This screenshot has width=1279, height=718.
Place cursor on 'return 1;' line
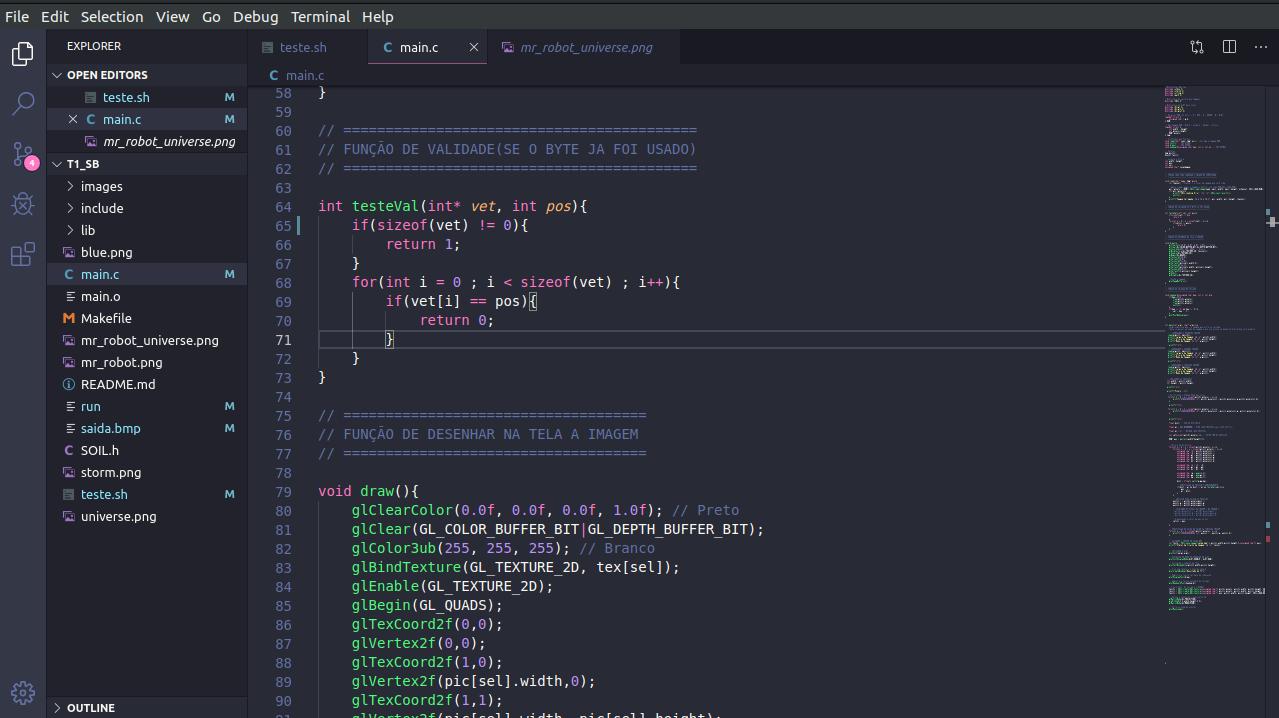coord(423,244)
